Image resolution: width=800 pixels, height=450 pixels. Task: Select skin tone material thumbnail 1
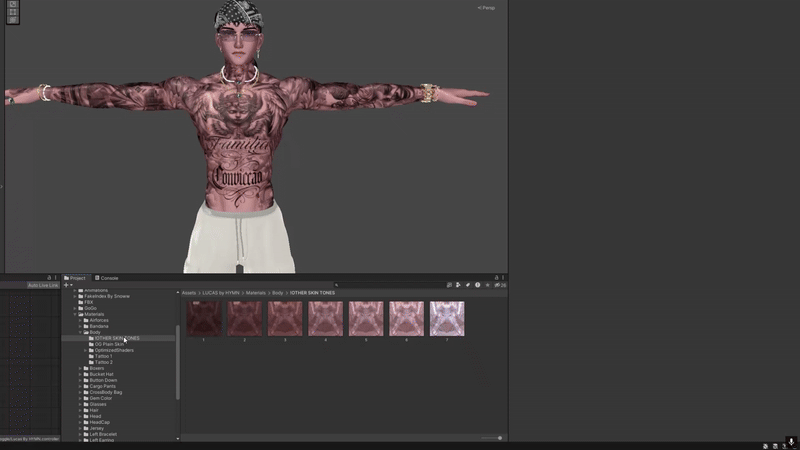point(203,319)
